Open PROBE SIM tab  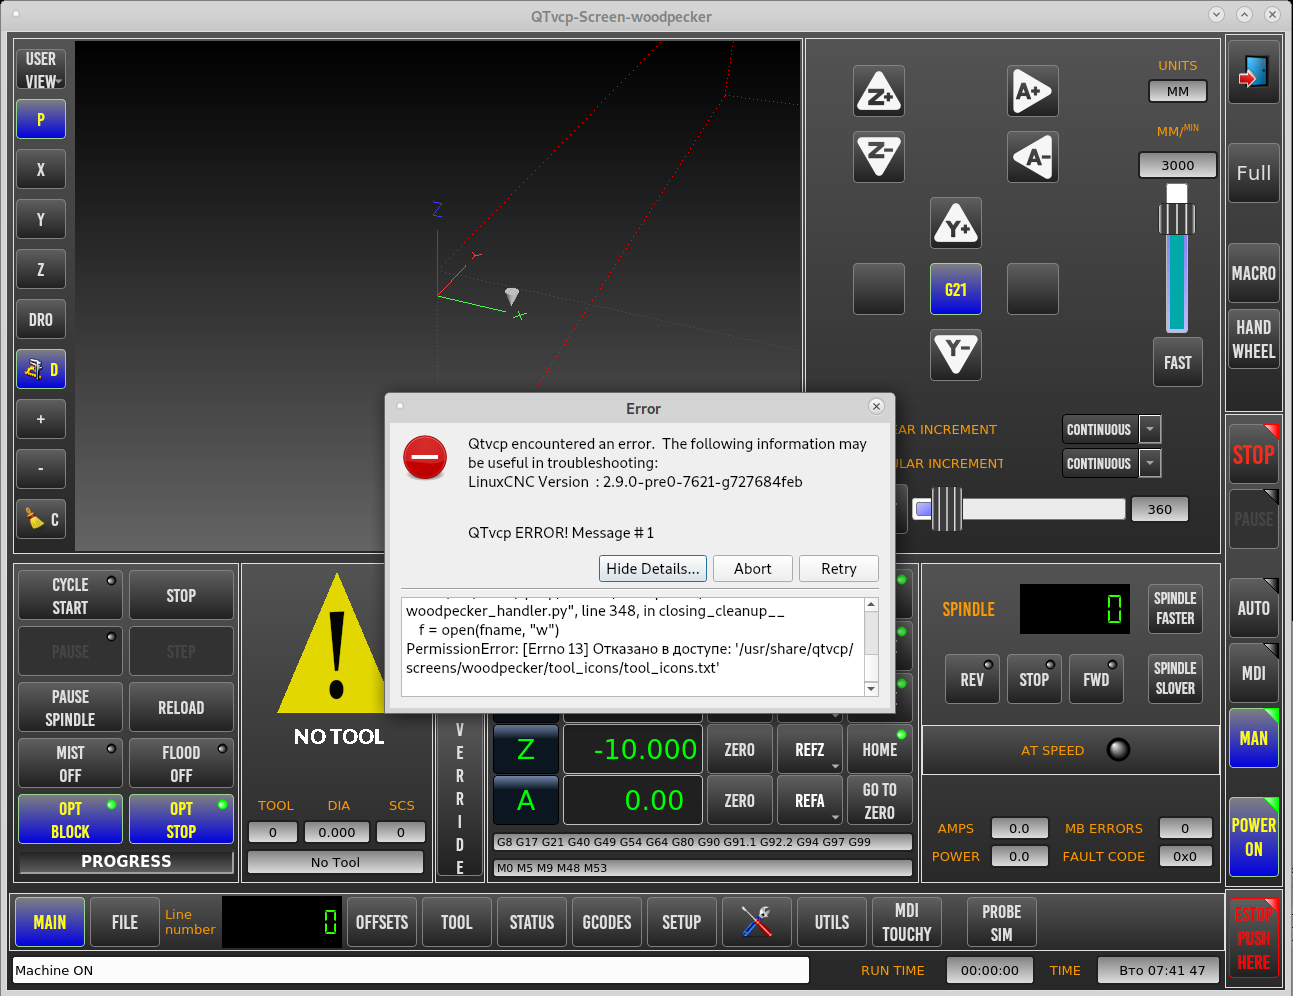1001,922
